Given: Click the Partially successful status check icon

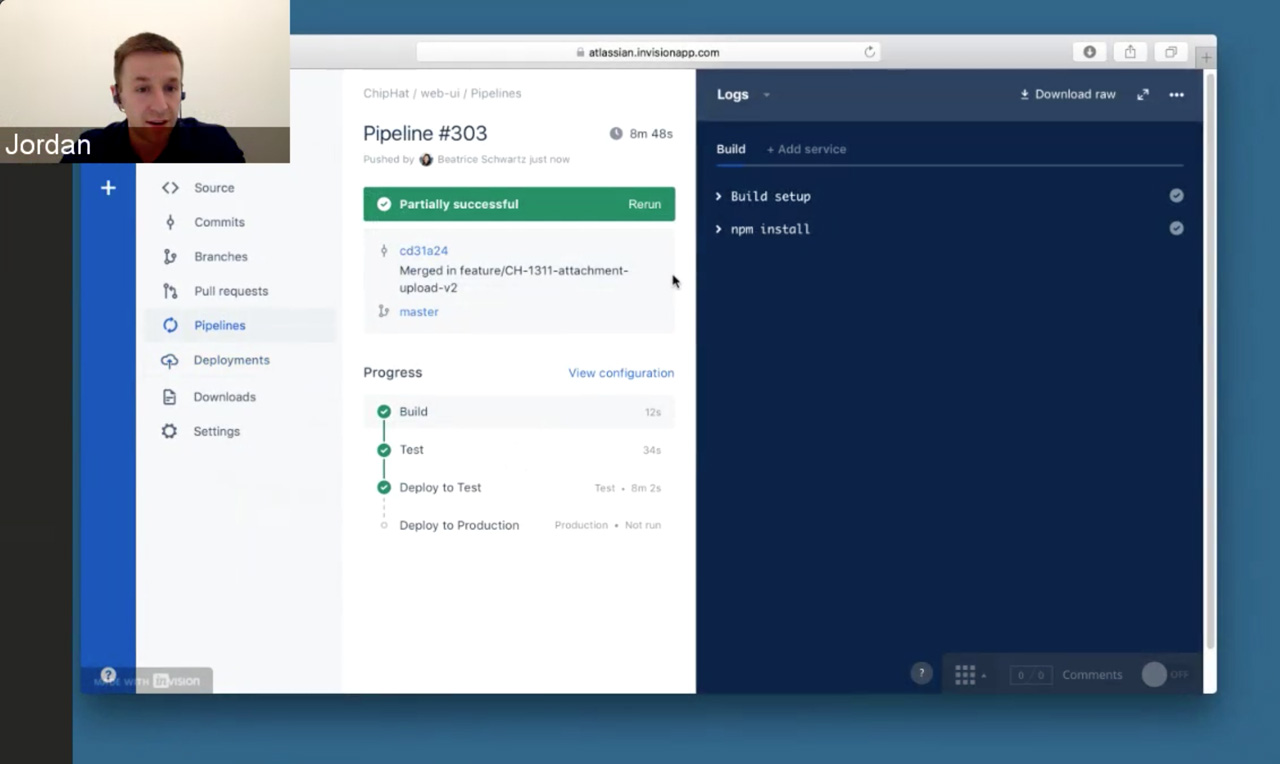Looking at the screenshot, I should 384,204.
